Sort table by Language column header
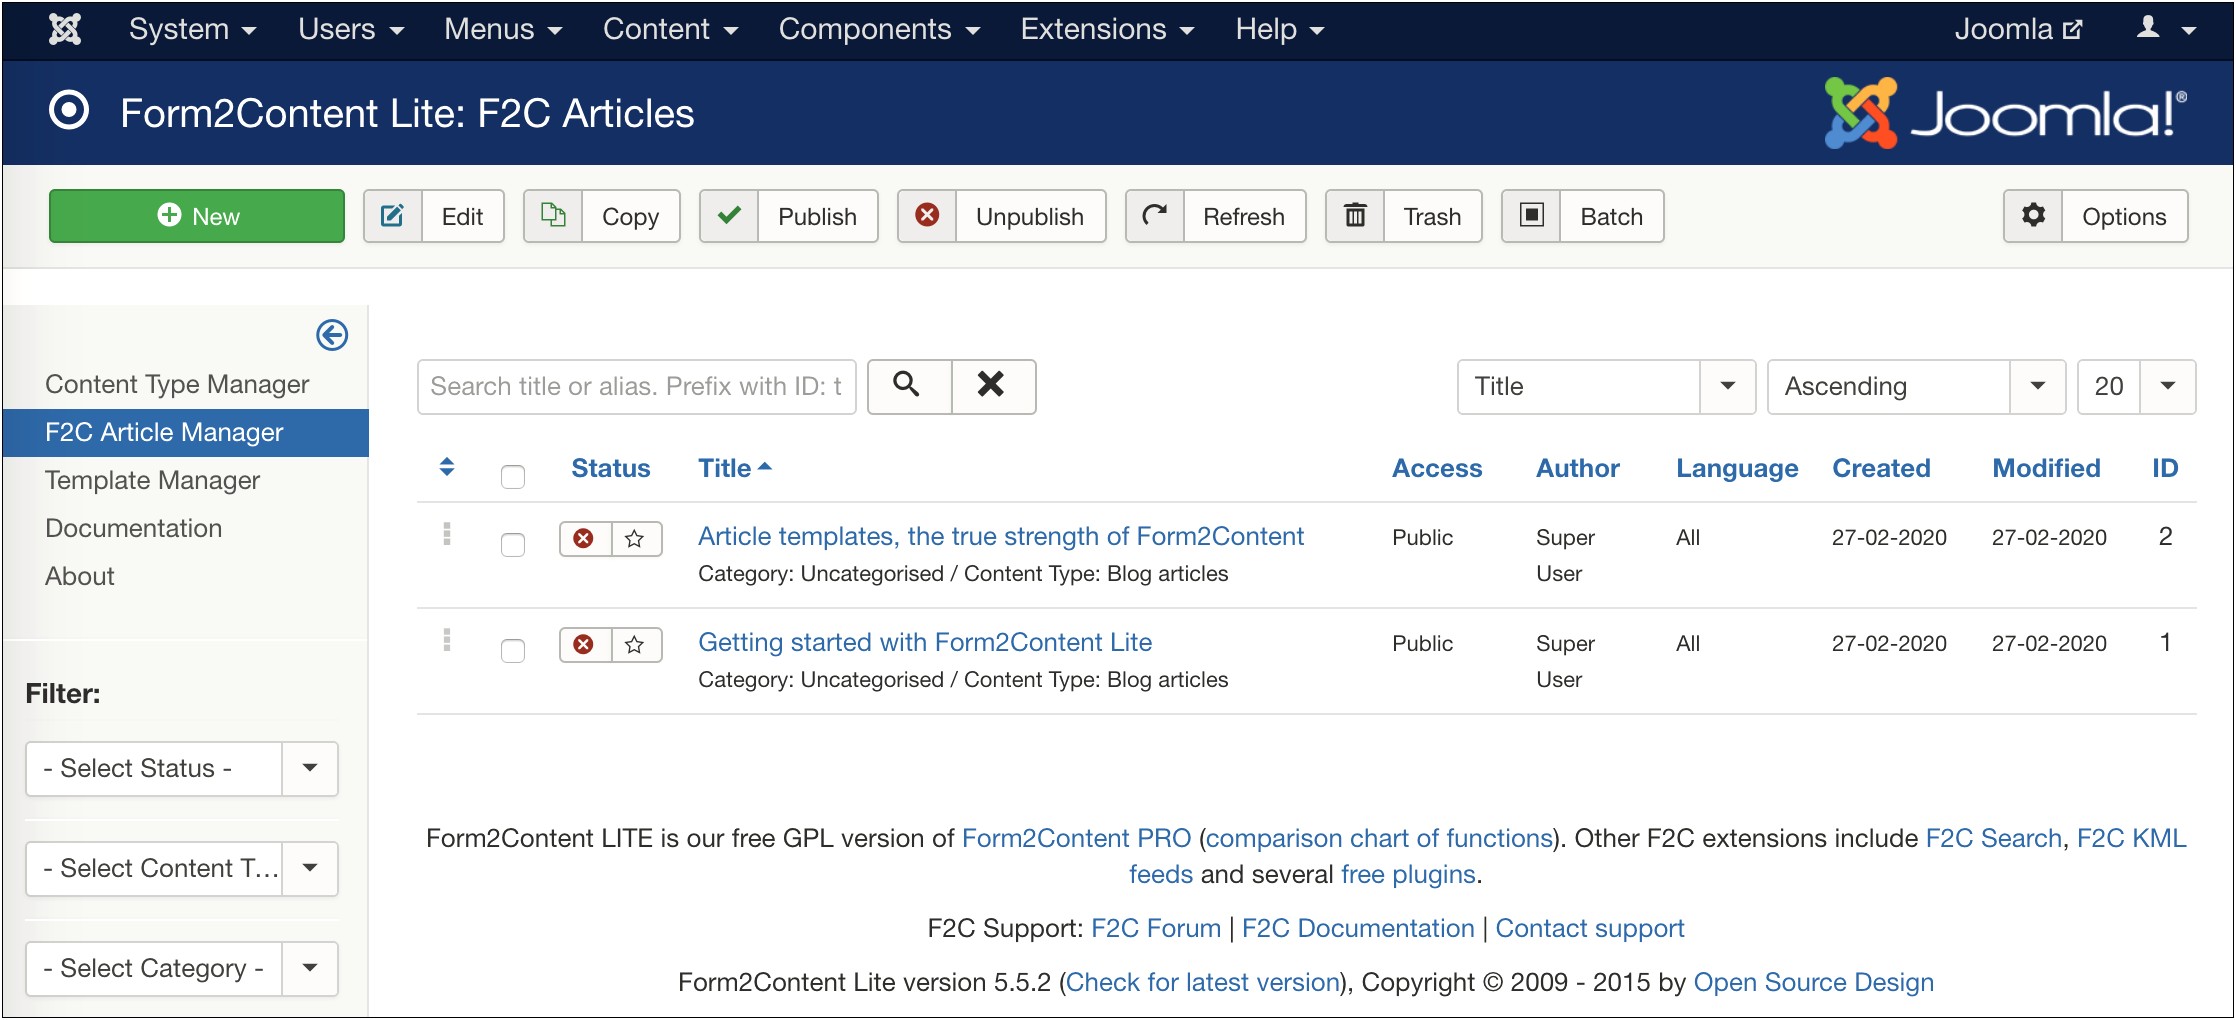Screen dimensions: 2236x1020 coord(1737,468)
